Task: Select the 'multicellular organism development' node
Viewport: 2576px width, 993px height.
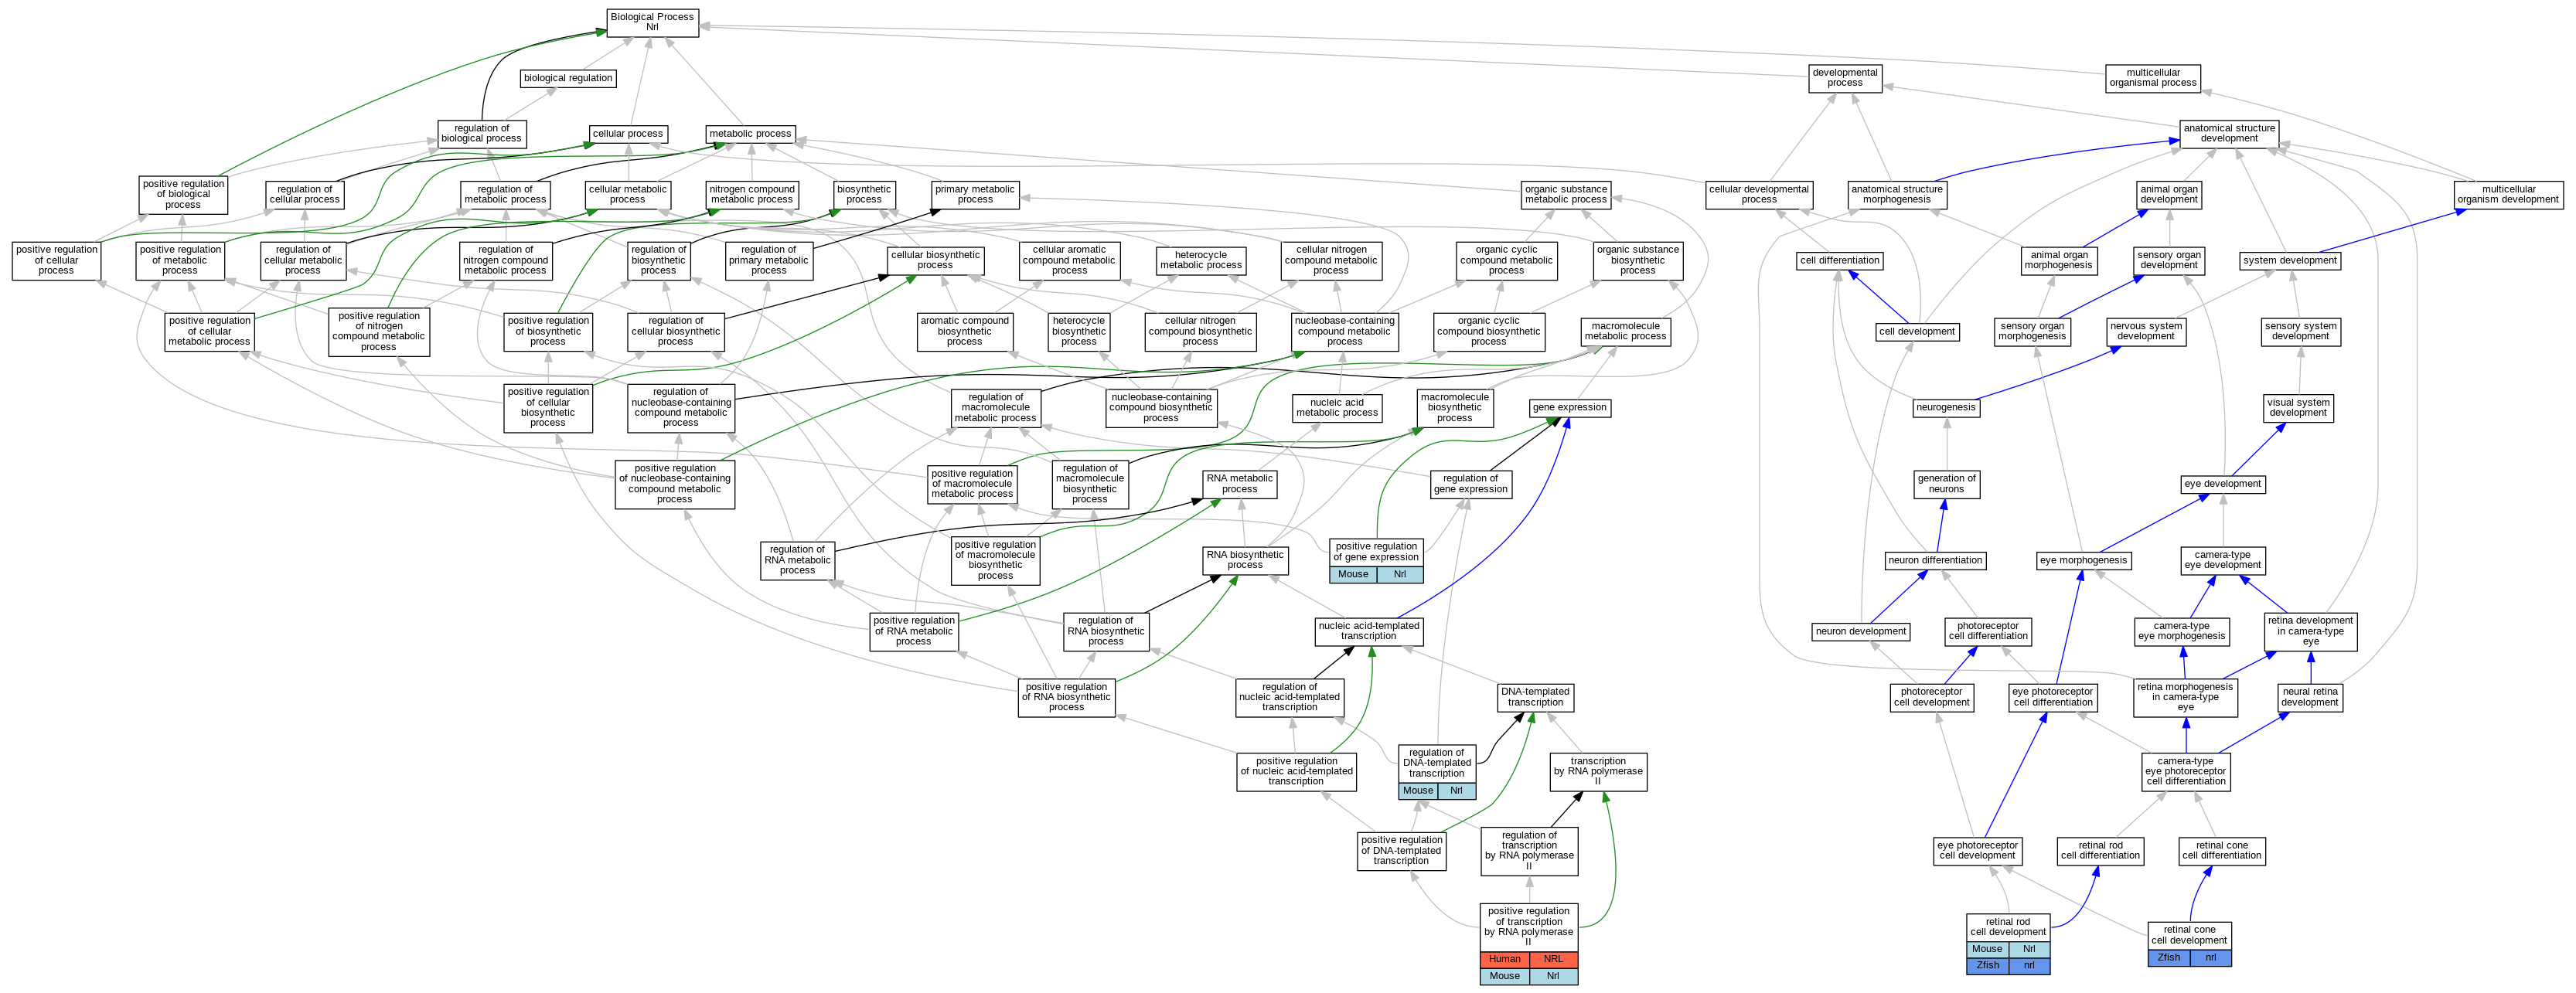Action: pyautogui.click(x=2508, y=195)
